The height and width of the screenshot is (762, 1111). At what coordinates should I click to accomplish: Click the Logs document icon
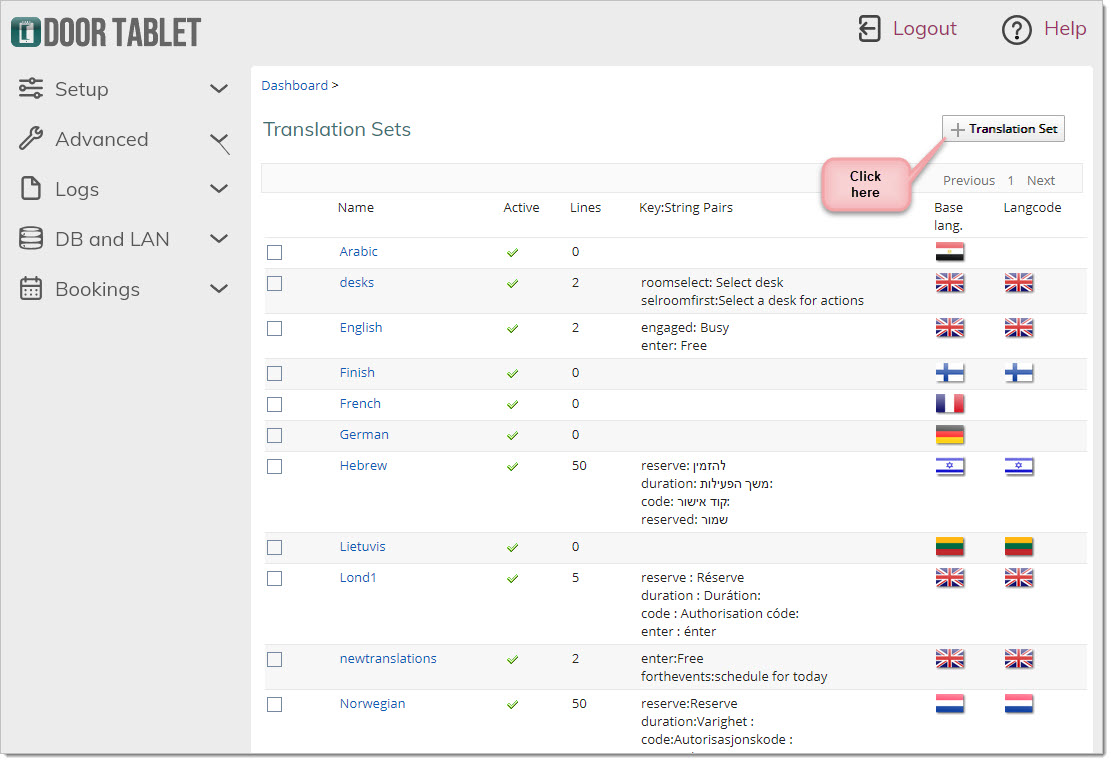pos(30,189)
